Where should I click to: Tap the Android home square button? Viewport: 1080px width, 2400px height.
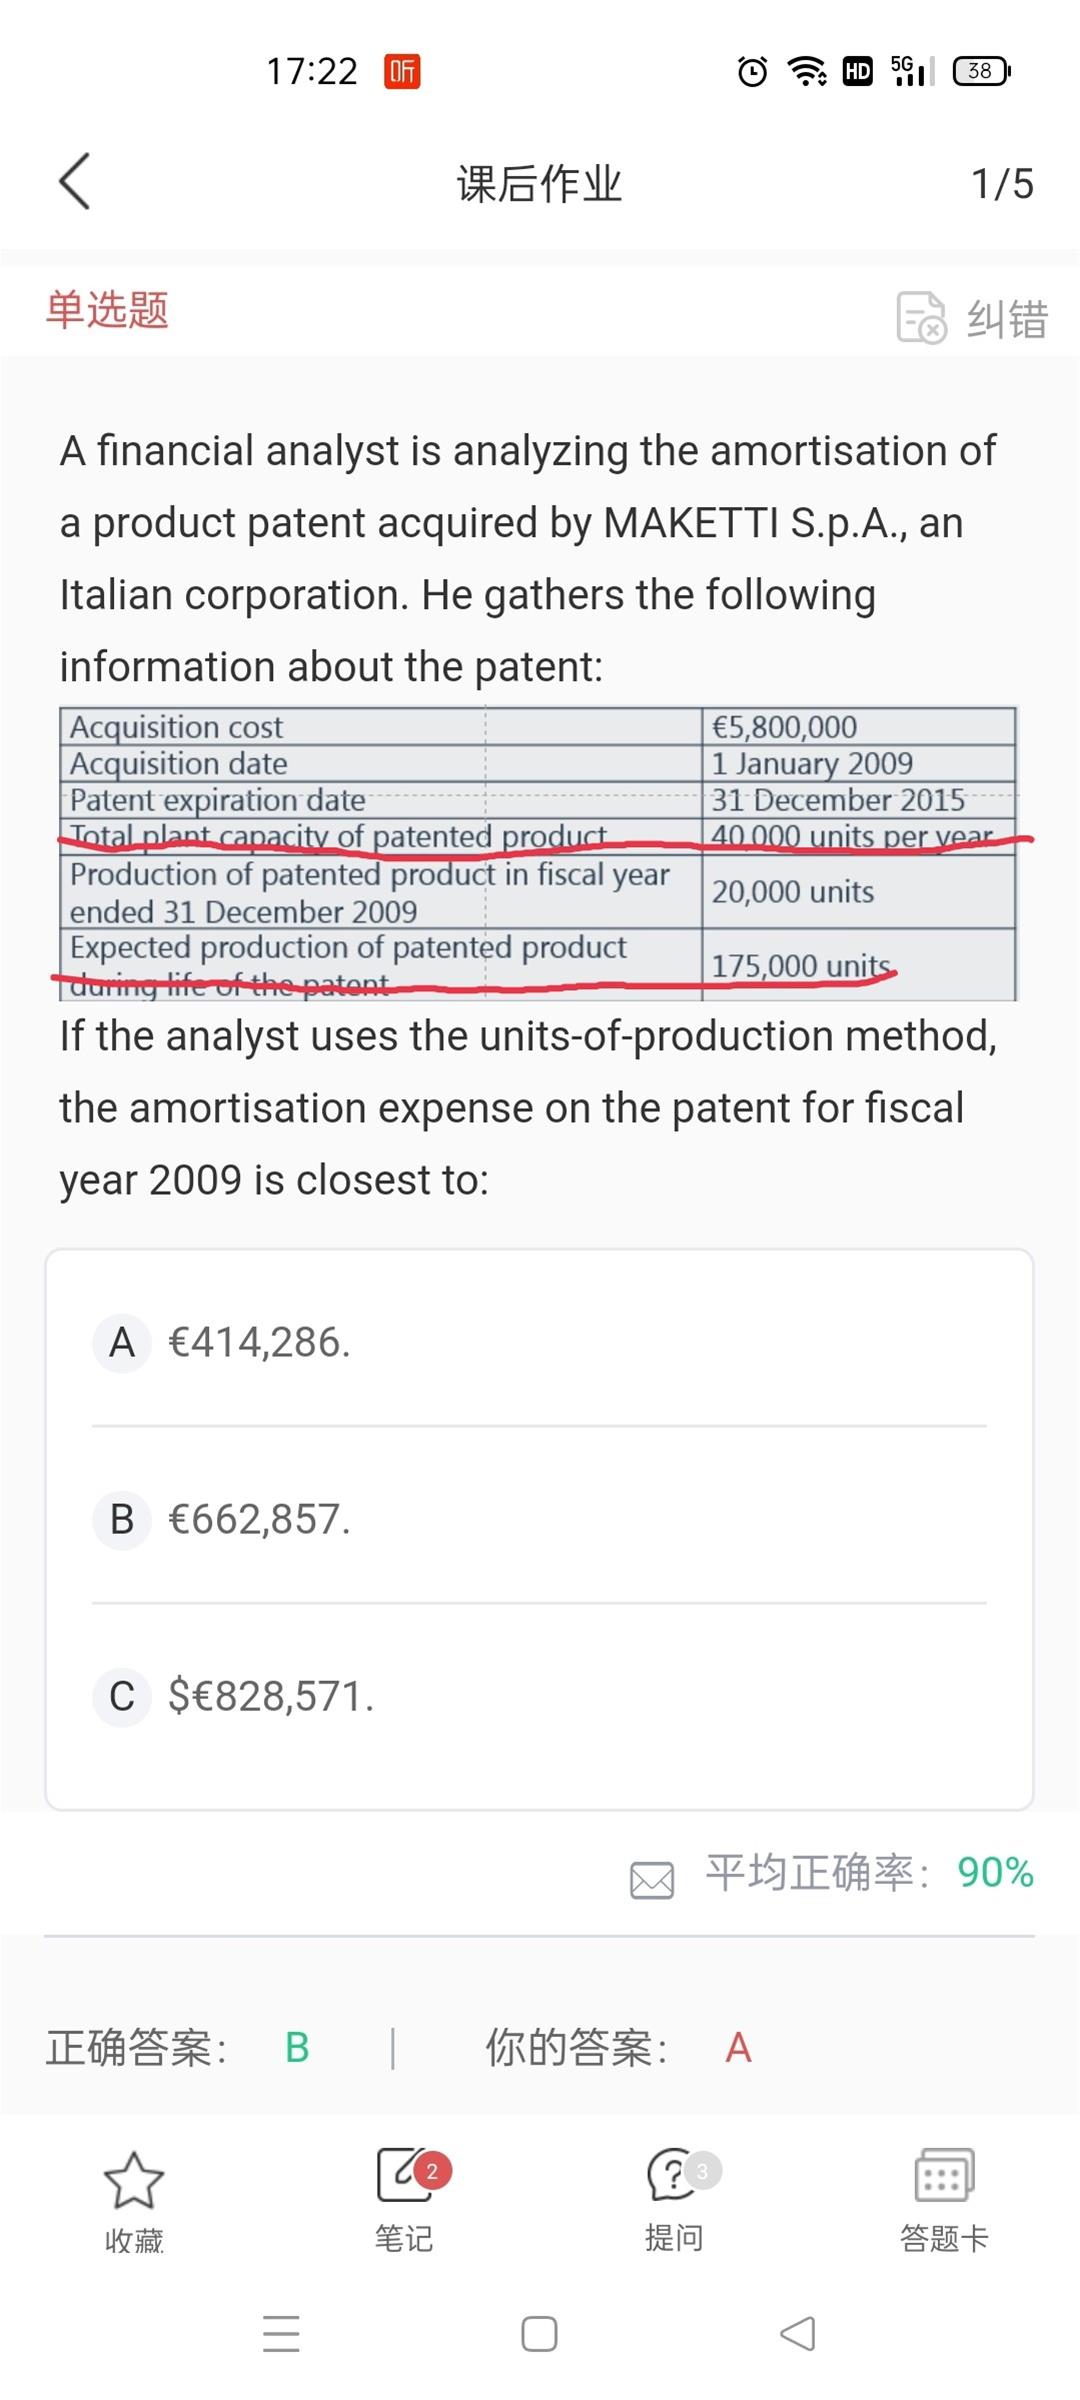tap(539, 2334)
